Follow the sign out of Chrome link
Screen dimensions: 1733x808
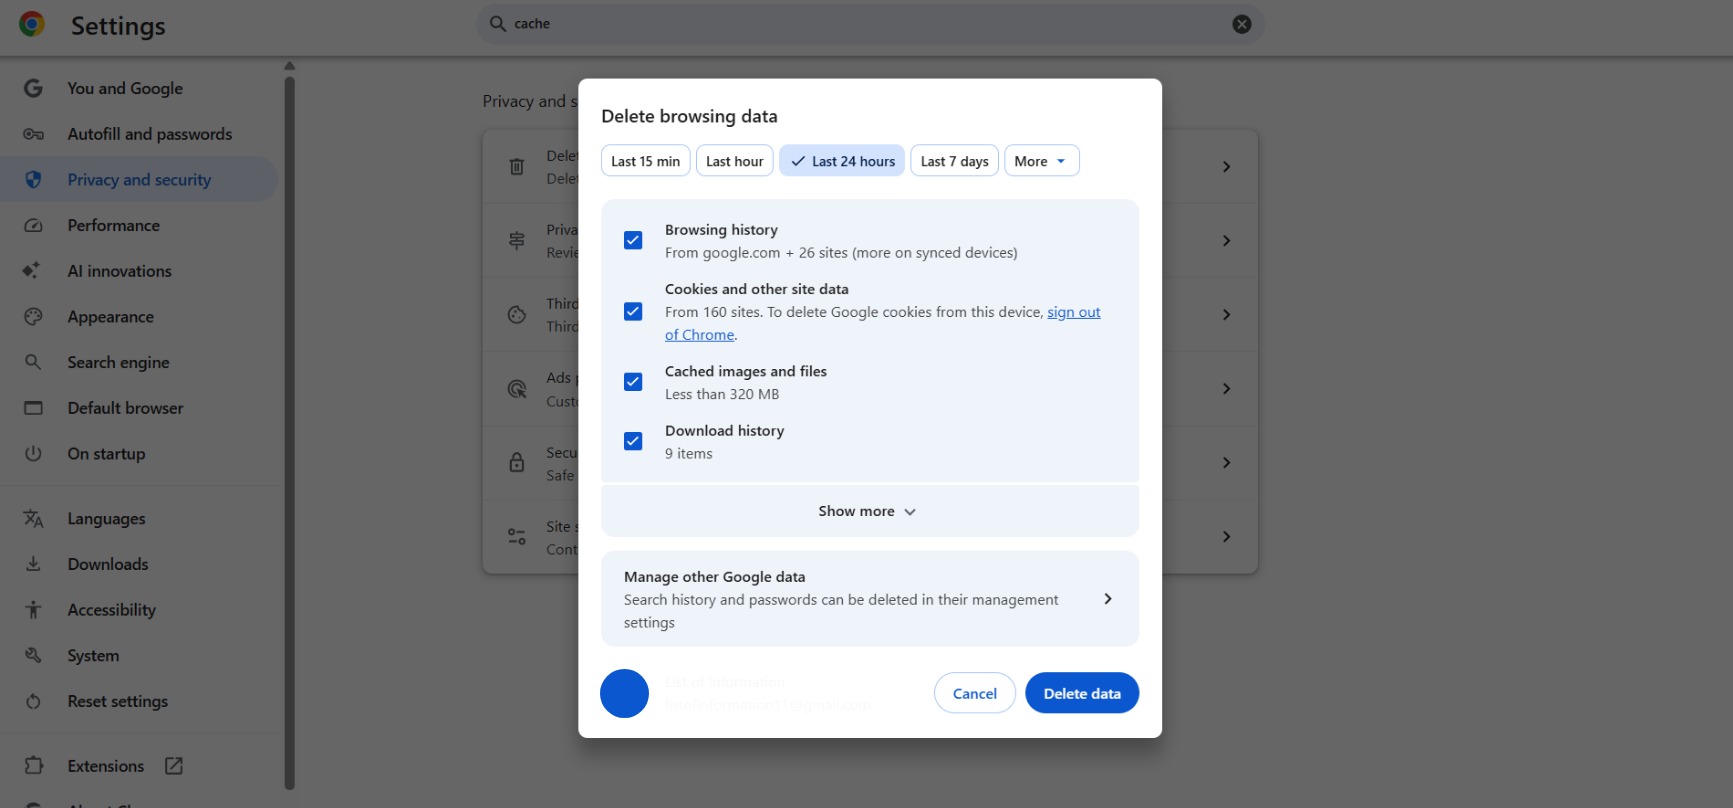click(x=1073, y=312)
